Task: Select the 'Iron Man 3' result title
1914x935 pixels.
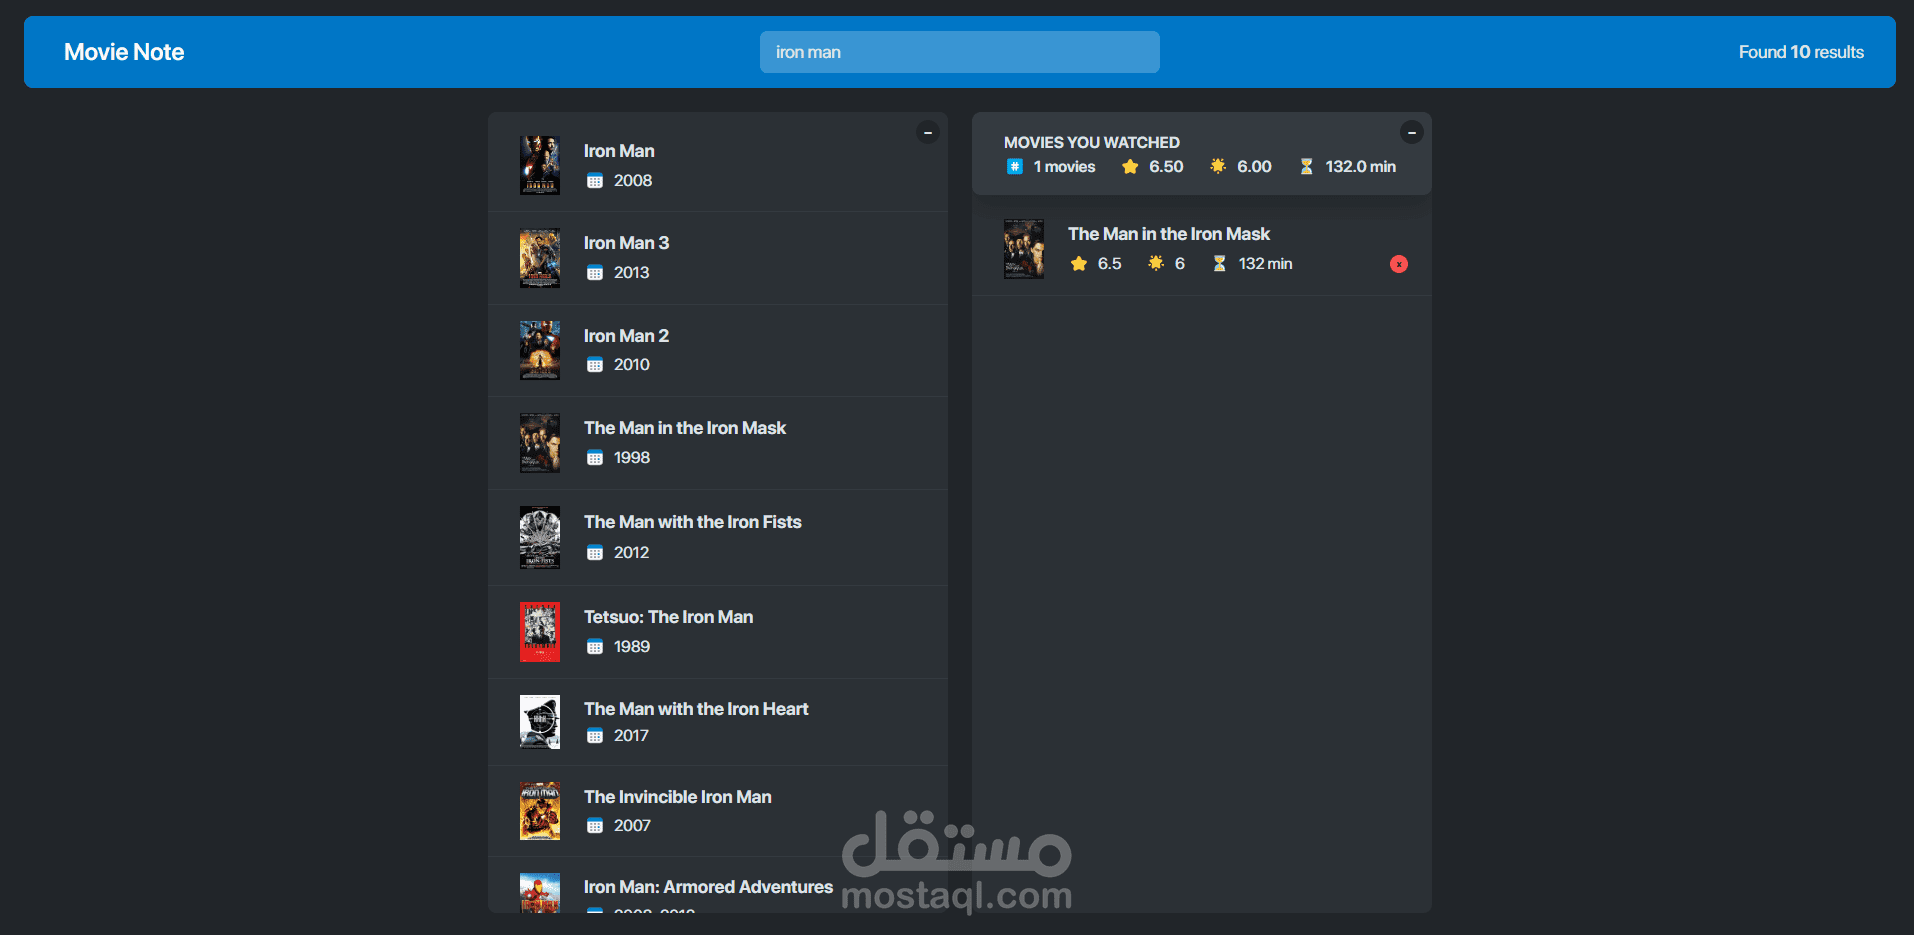Action: [626, 243]
